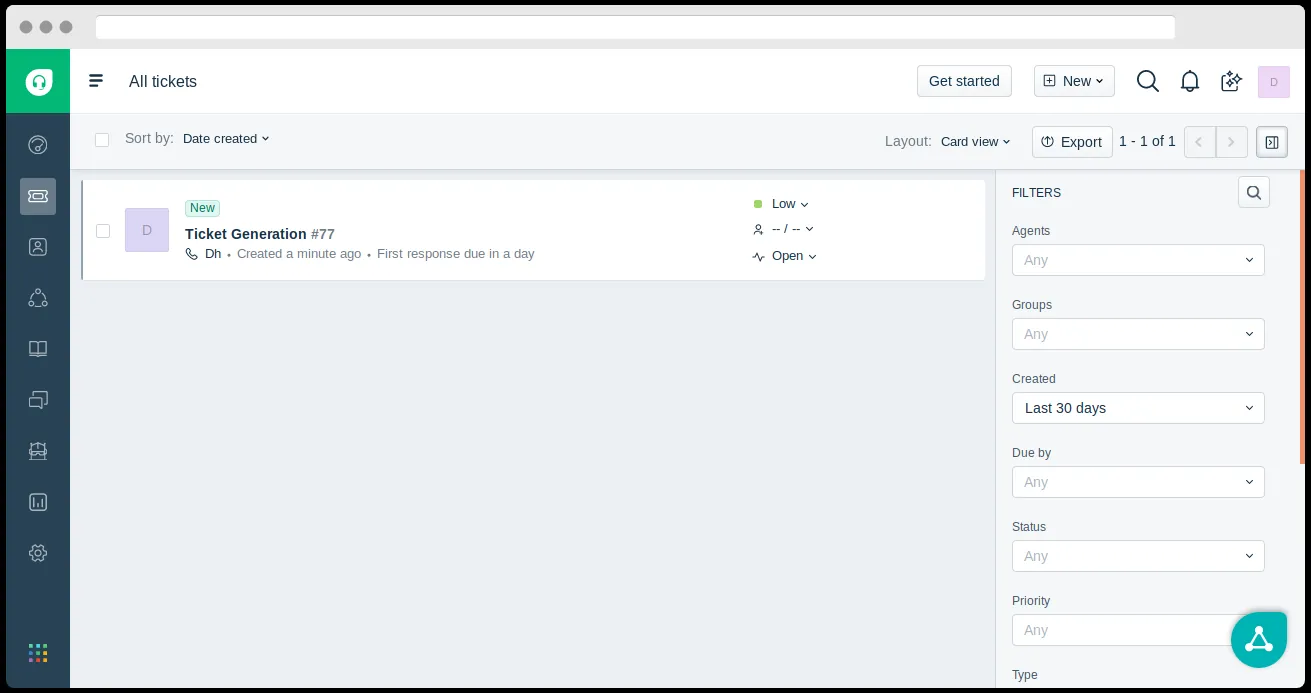Open the Solutions book icon in sidebar
The height and width of the screenshot is (693, 1311).
pos(38,349)
